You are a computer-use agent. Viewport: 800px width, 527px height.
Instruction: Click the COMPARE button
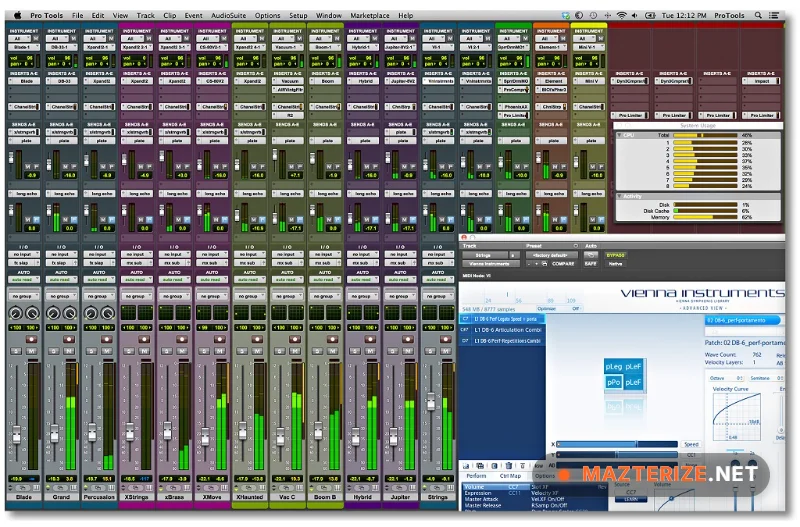(x=563, y=264)
